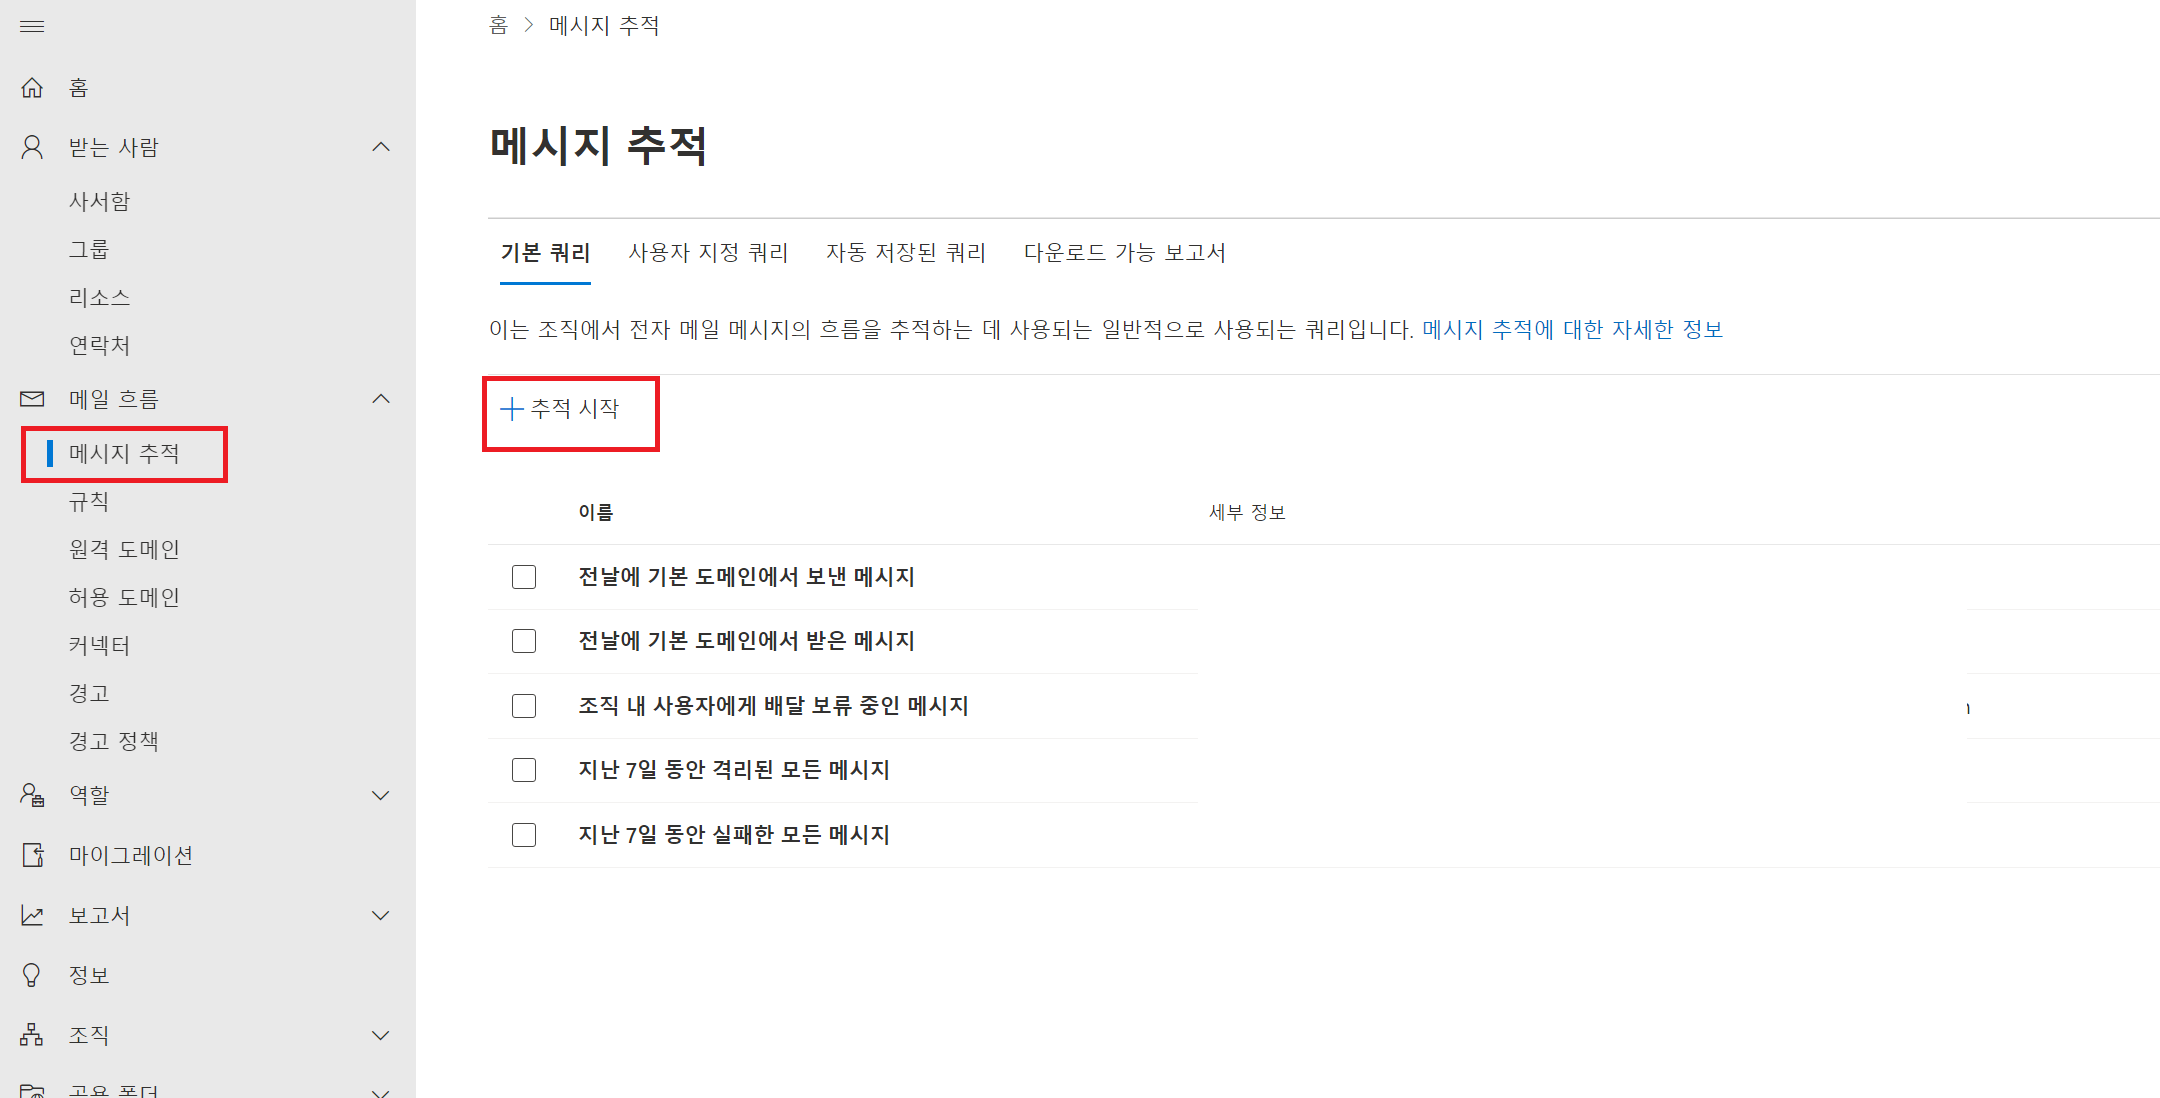This screenshot has height=1098, width=2160.
Task: Open the 다운로드 가능 보고서 tab
Action: [x=1124, y=253]
